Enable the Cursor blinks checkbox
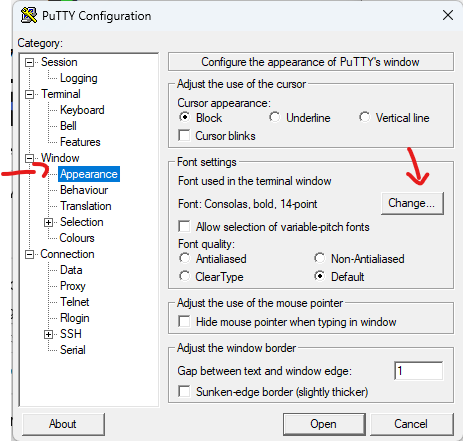 click(184, 135)
